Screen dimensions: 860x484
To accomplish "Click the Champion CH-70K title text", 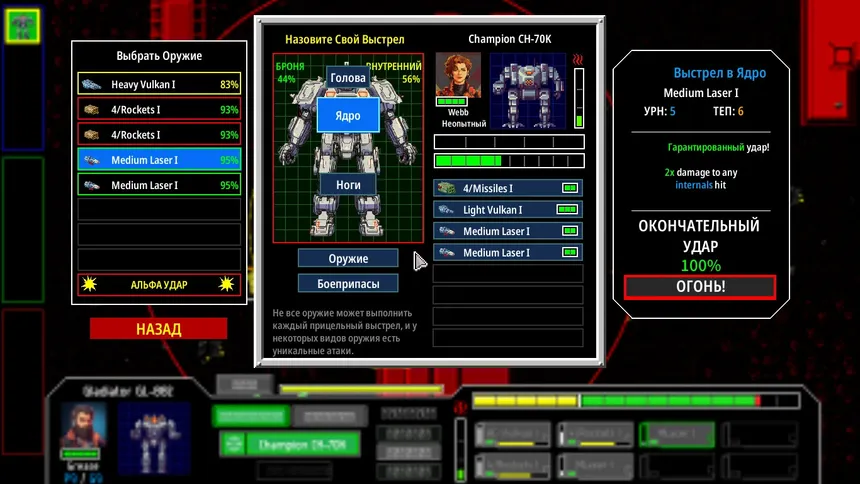I will pyautogui.click(x=510, y=39).
